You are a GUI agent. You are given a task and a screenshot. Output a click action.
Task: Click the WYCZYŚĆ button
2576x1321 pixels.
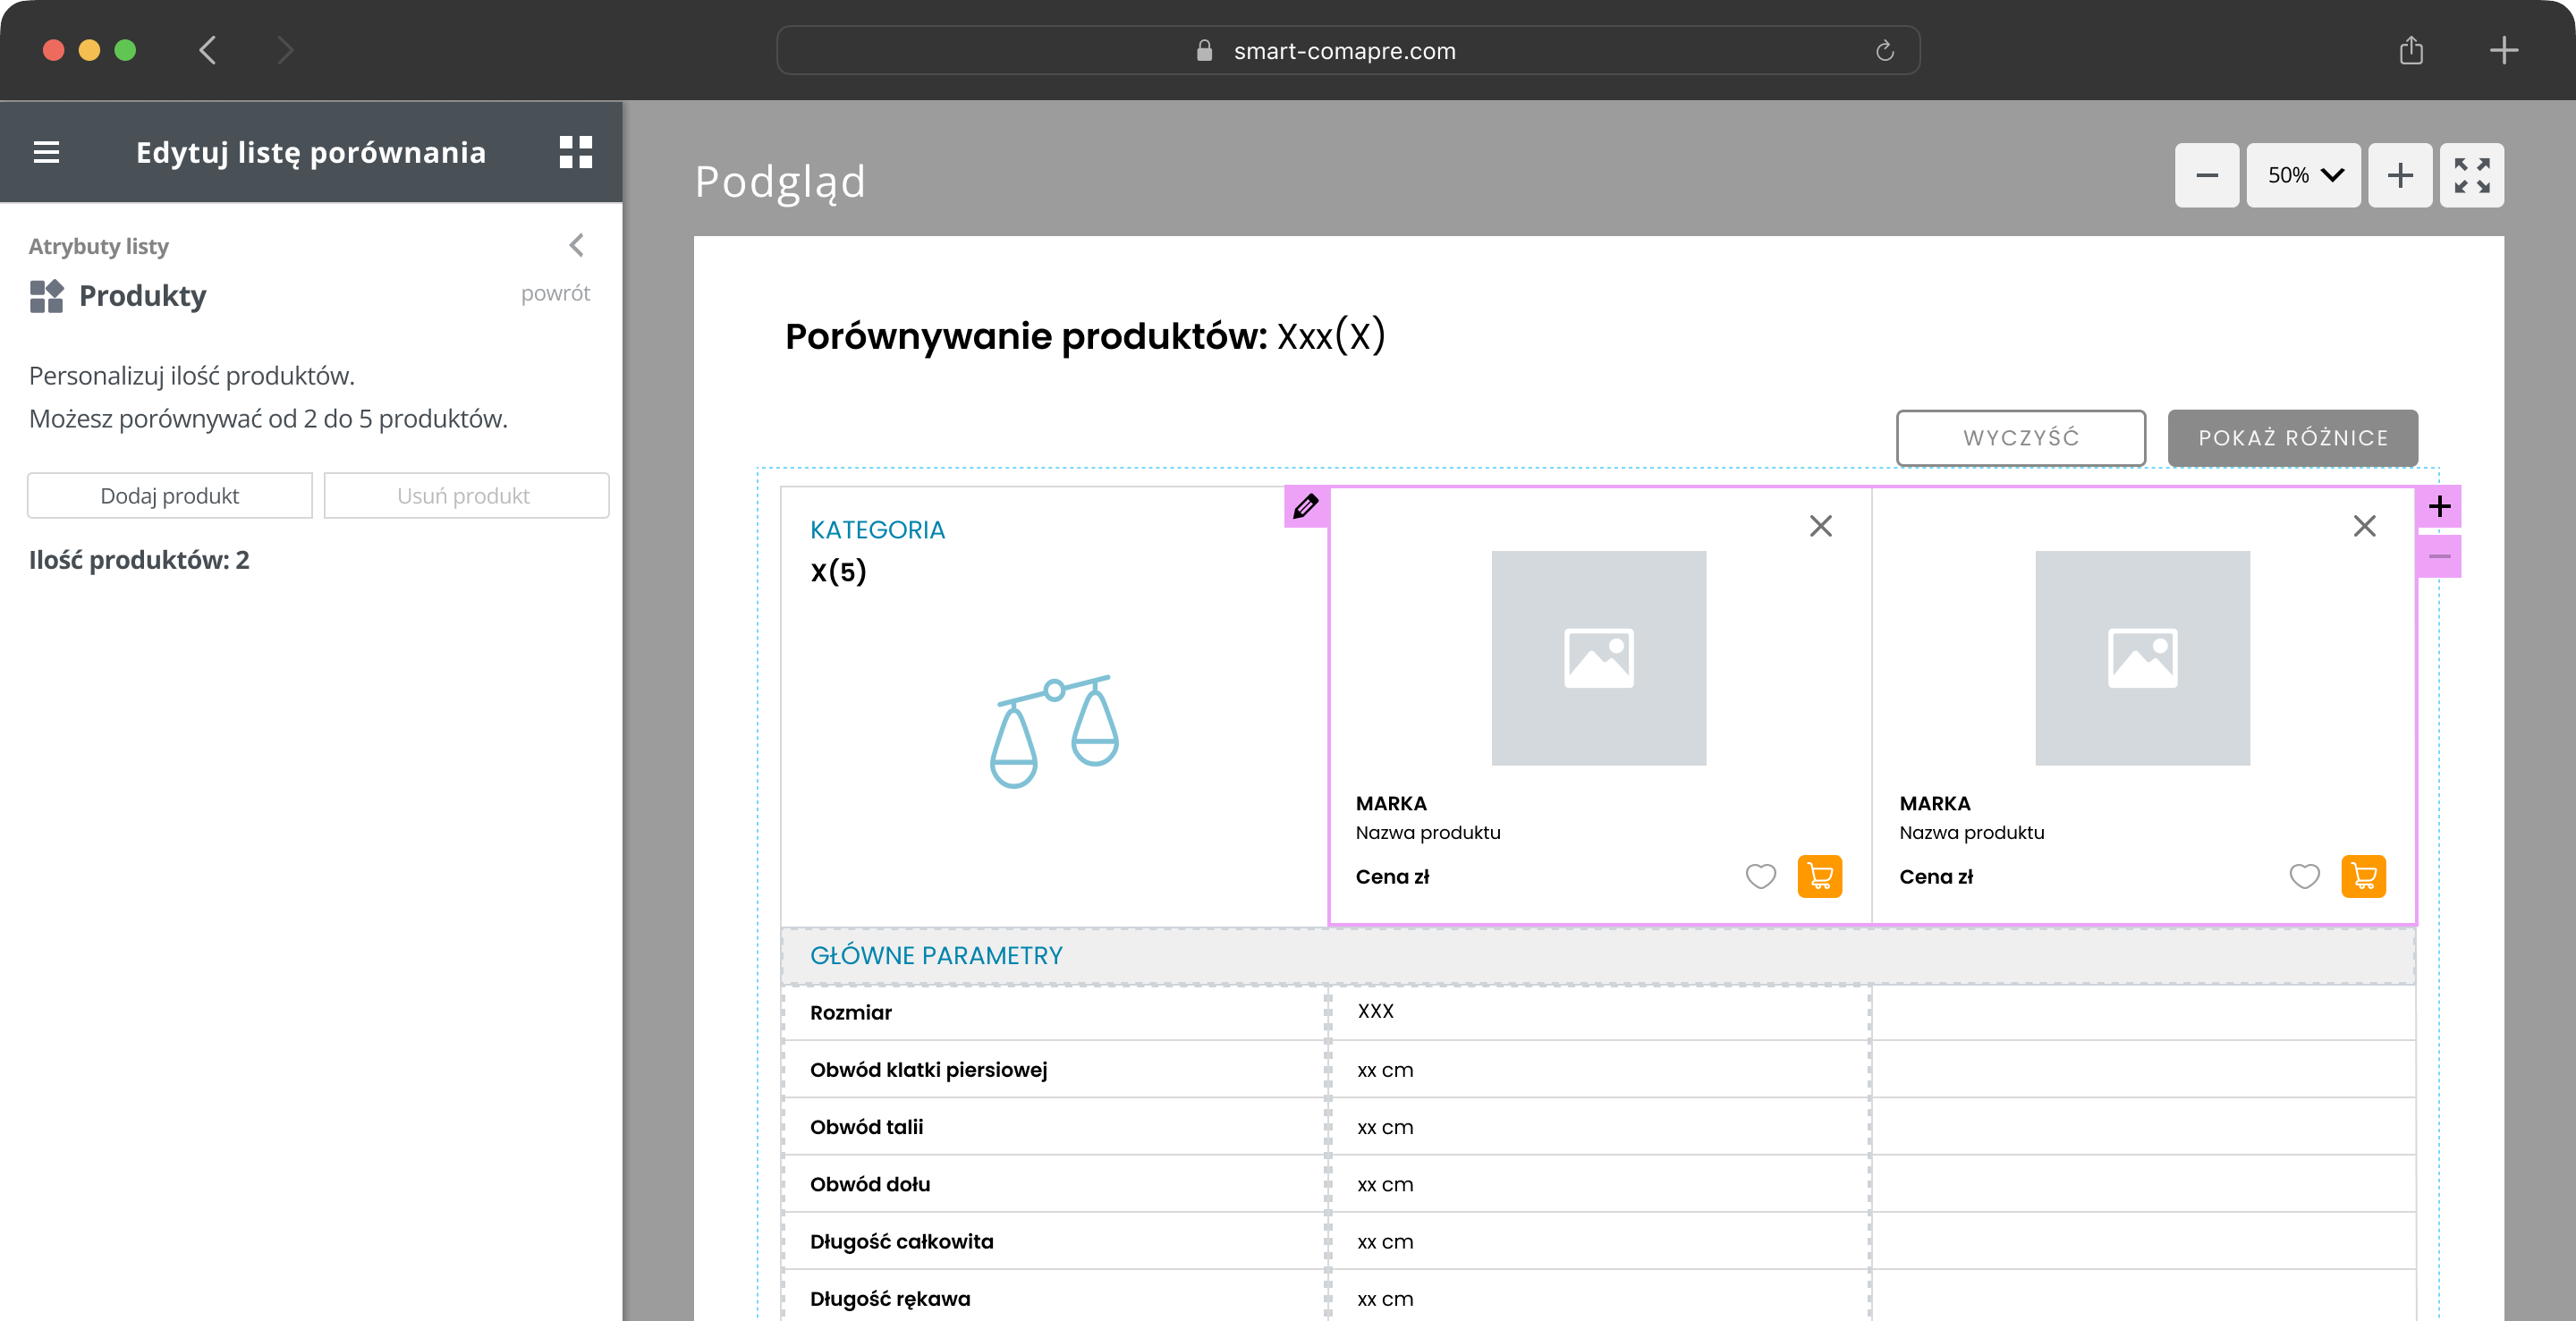2020,438
